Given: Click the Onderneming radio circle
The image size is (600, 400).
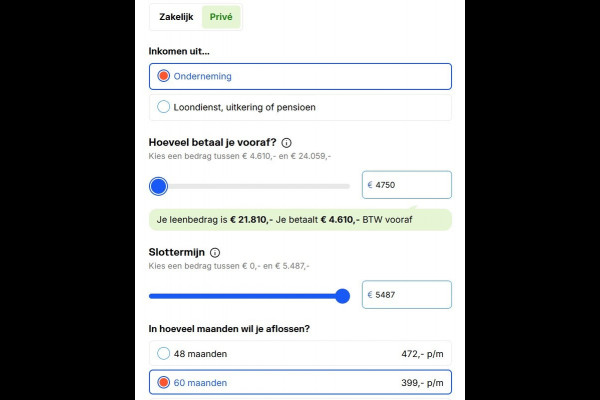Looking at the screenshot, I should (x=163, y=76).
